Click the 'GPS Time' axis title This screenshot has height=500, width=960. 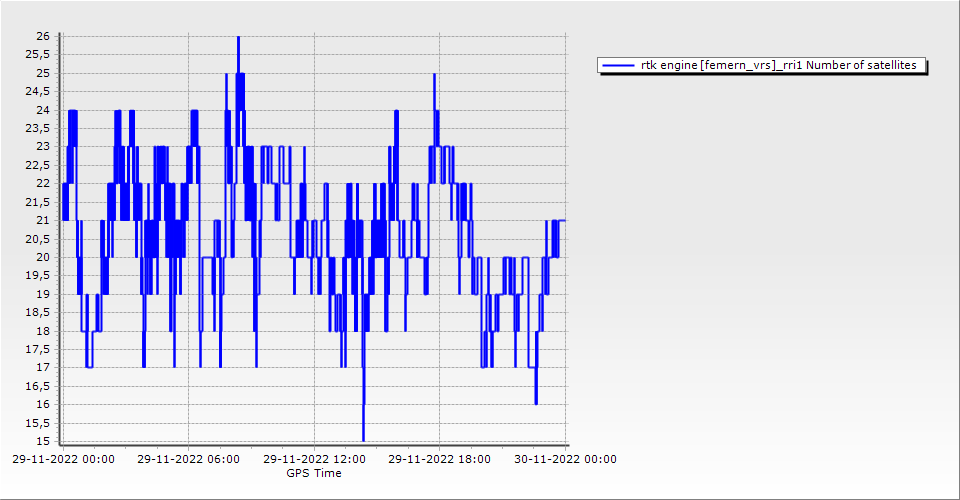click(313, 473)
